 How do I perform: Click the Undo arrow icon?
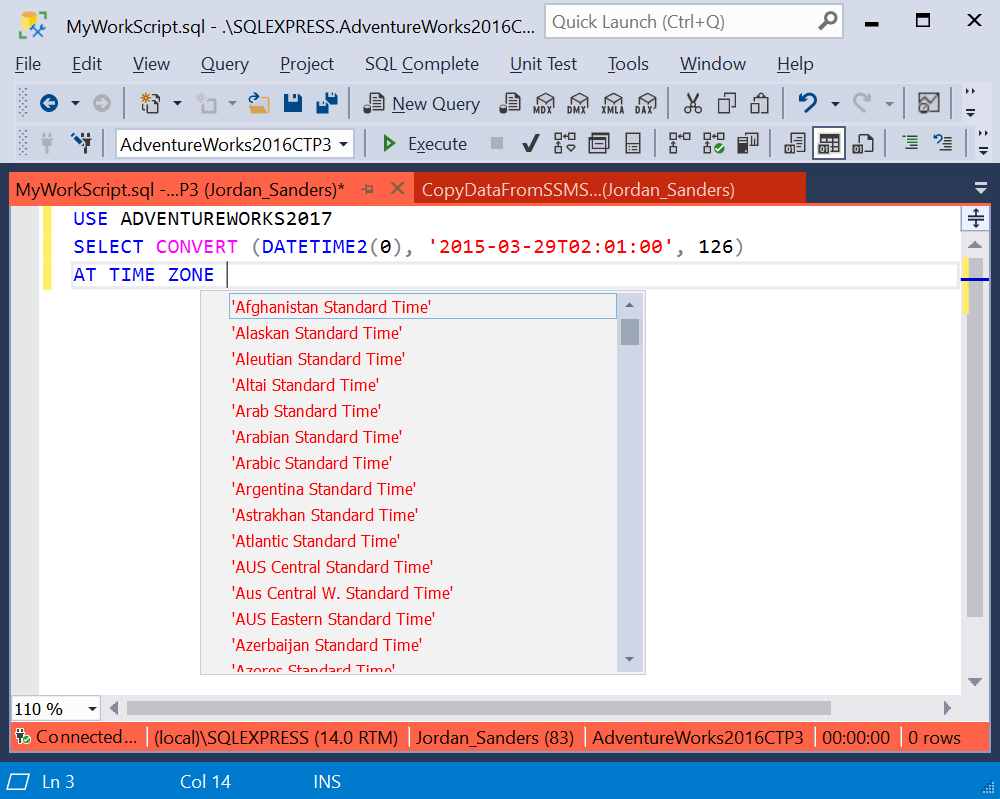[x=807, y=103]
